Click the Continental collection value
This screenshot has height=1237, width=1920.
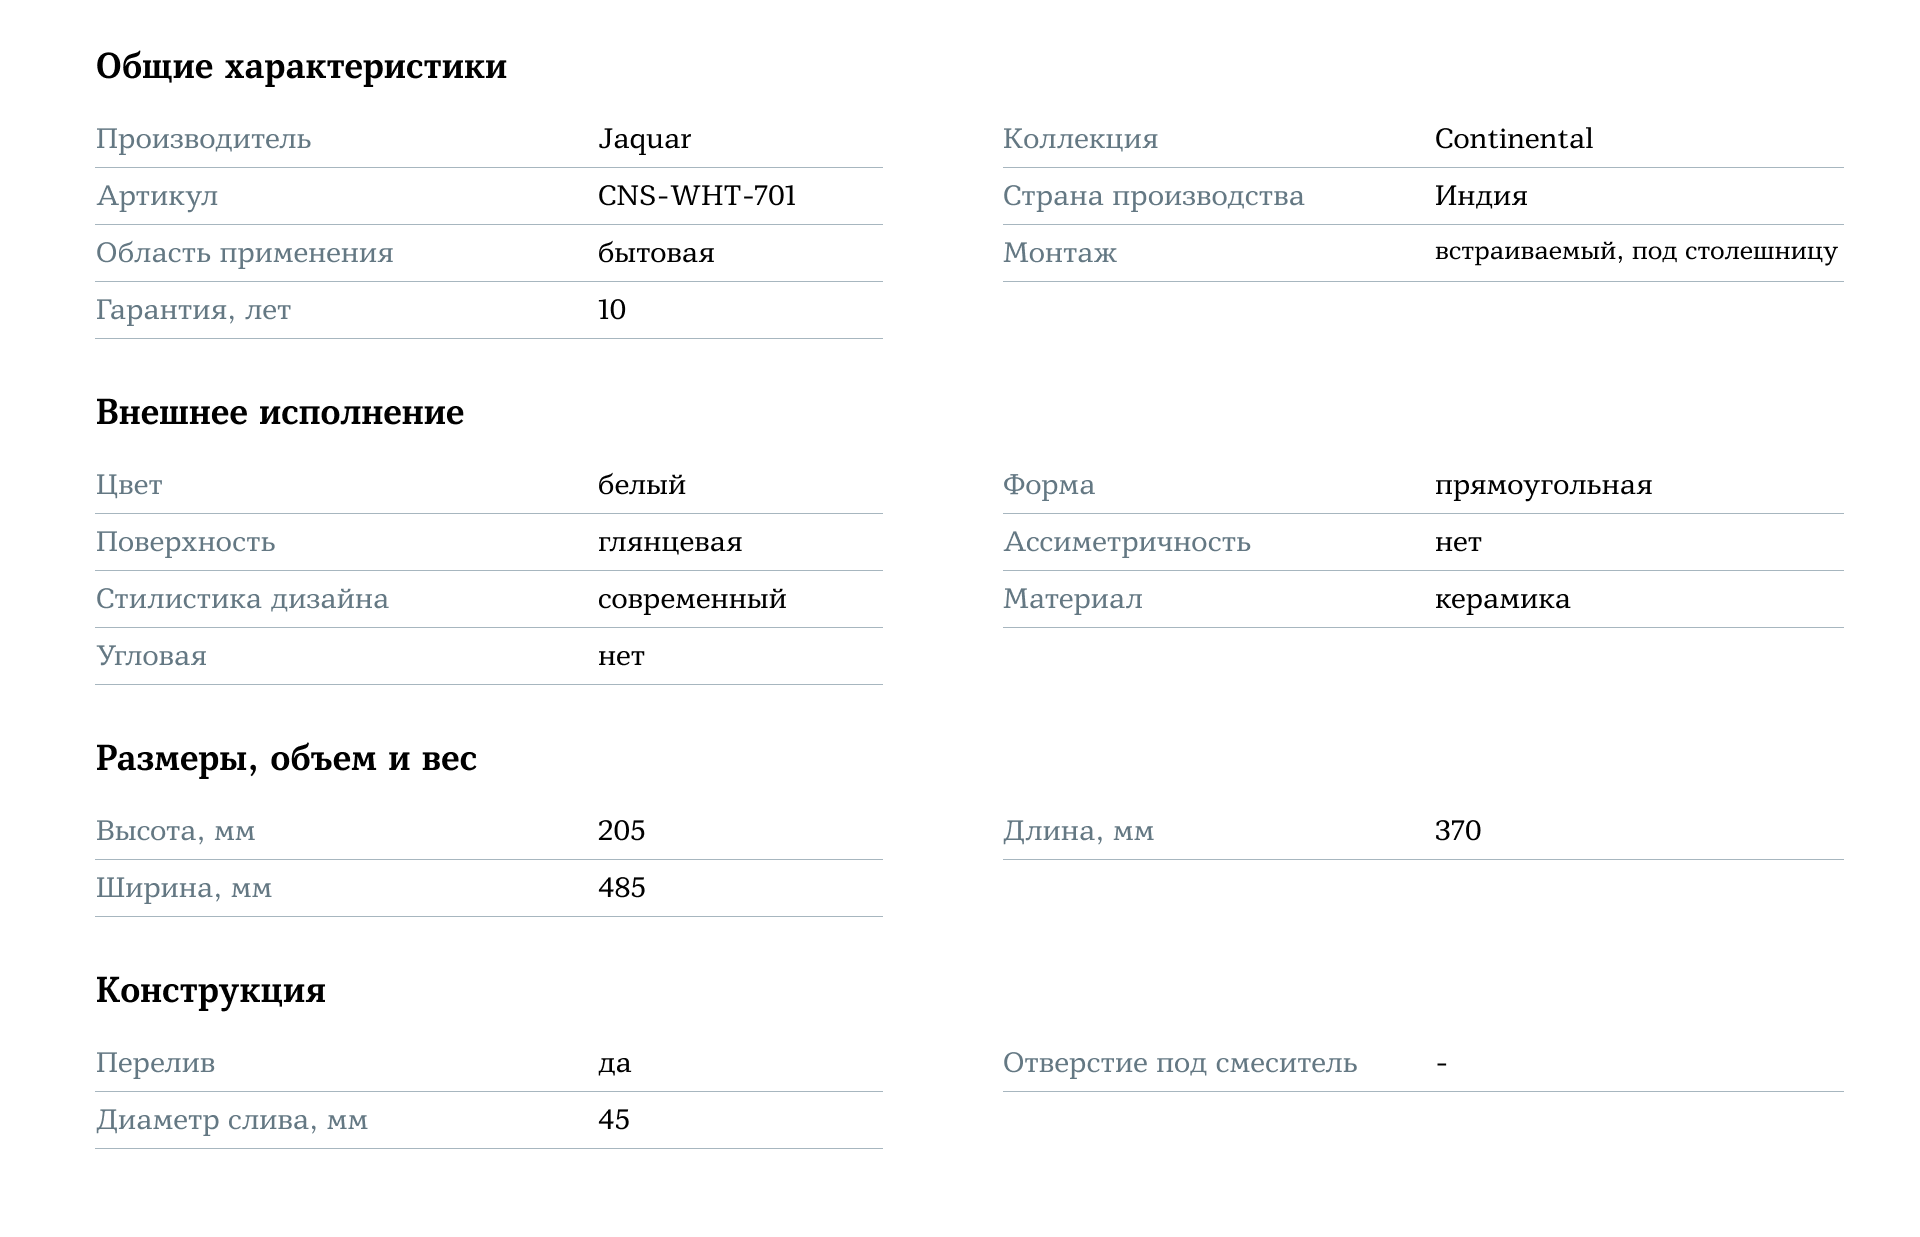click(1513, 139)
